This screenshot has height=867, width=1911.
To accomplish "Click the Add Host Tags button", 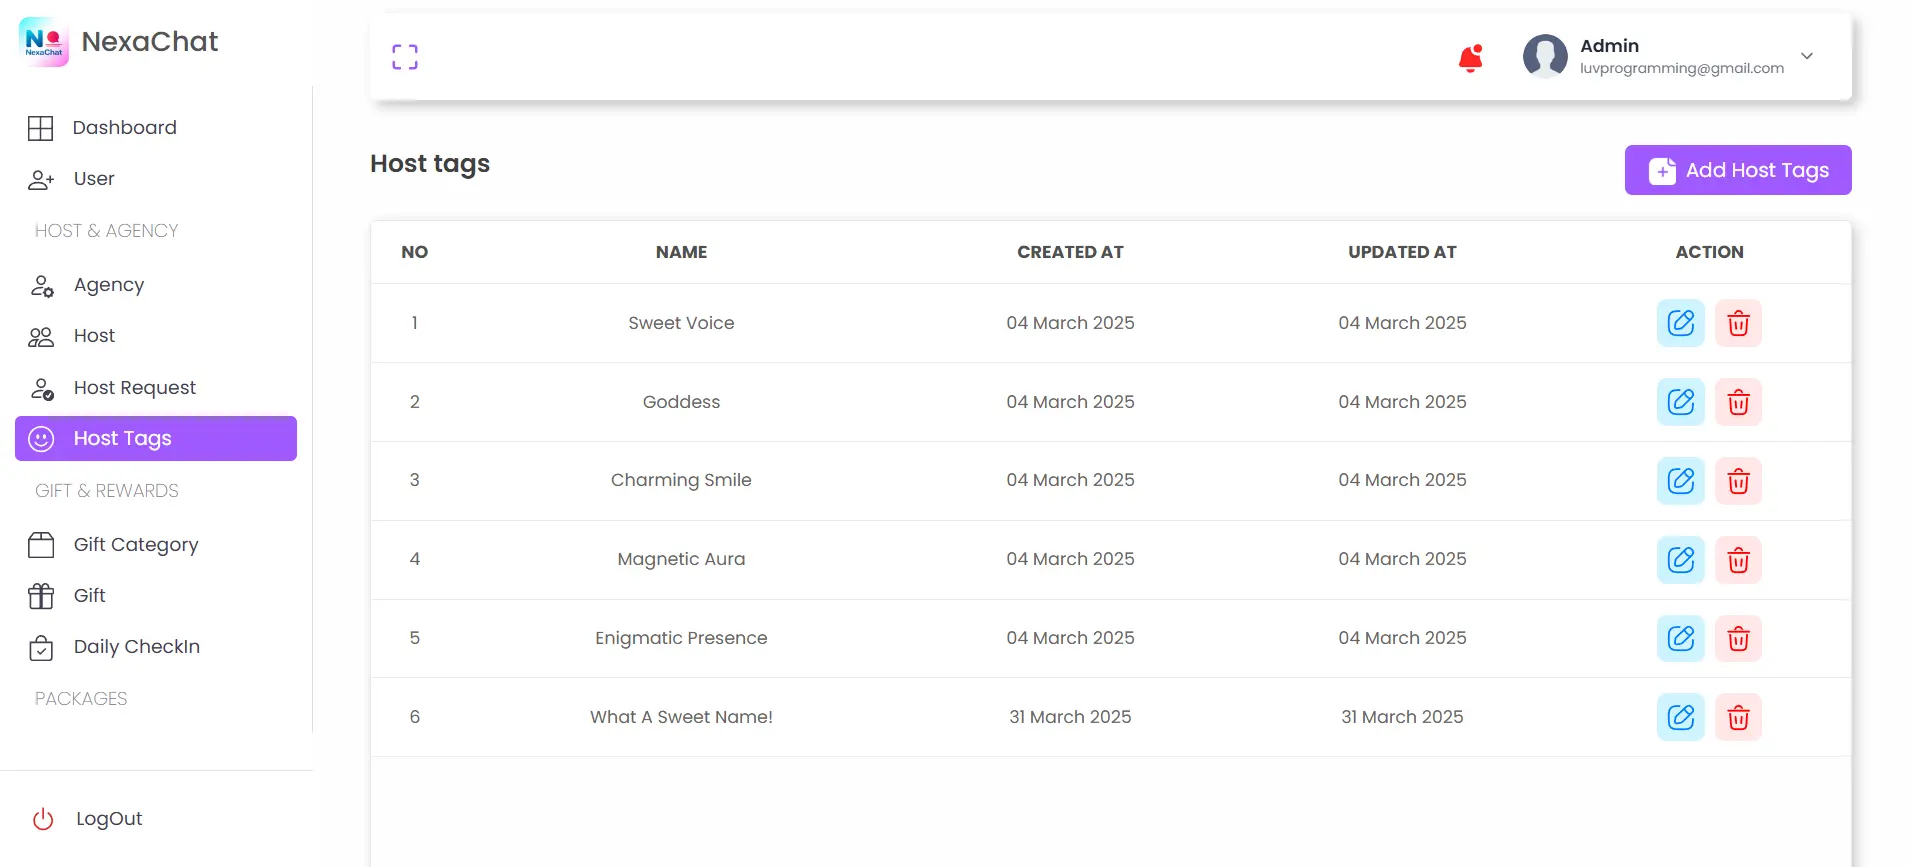I will pos(1737,170).
